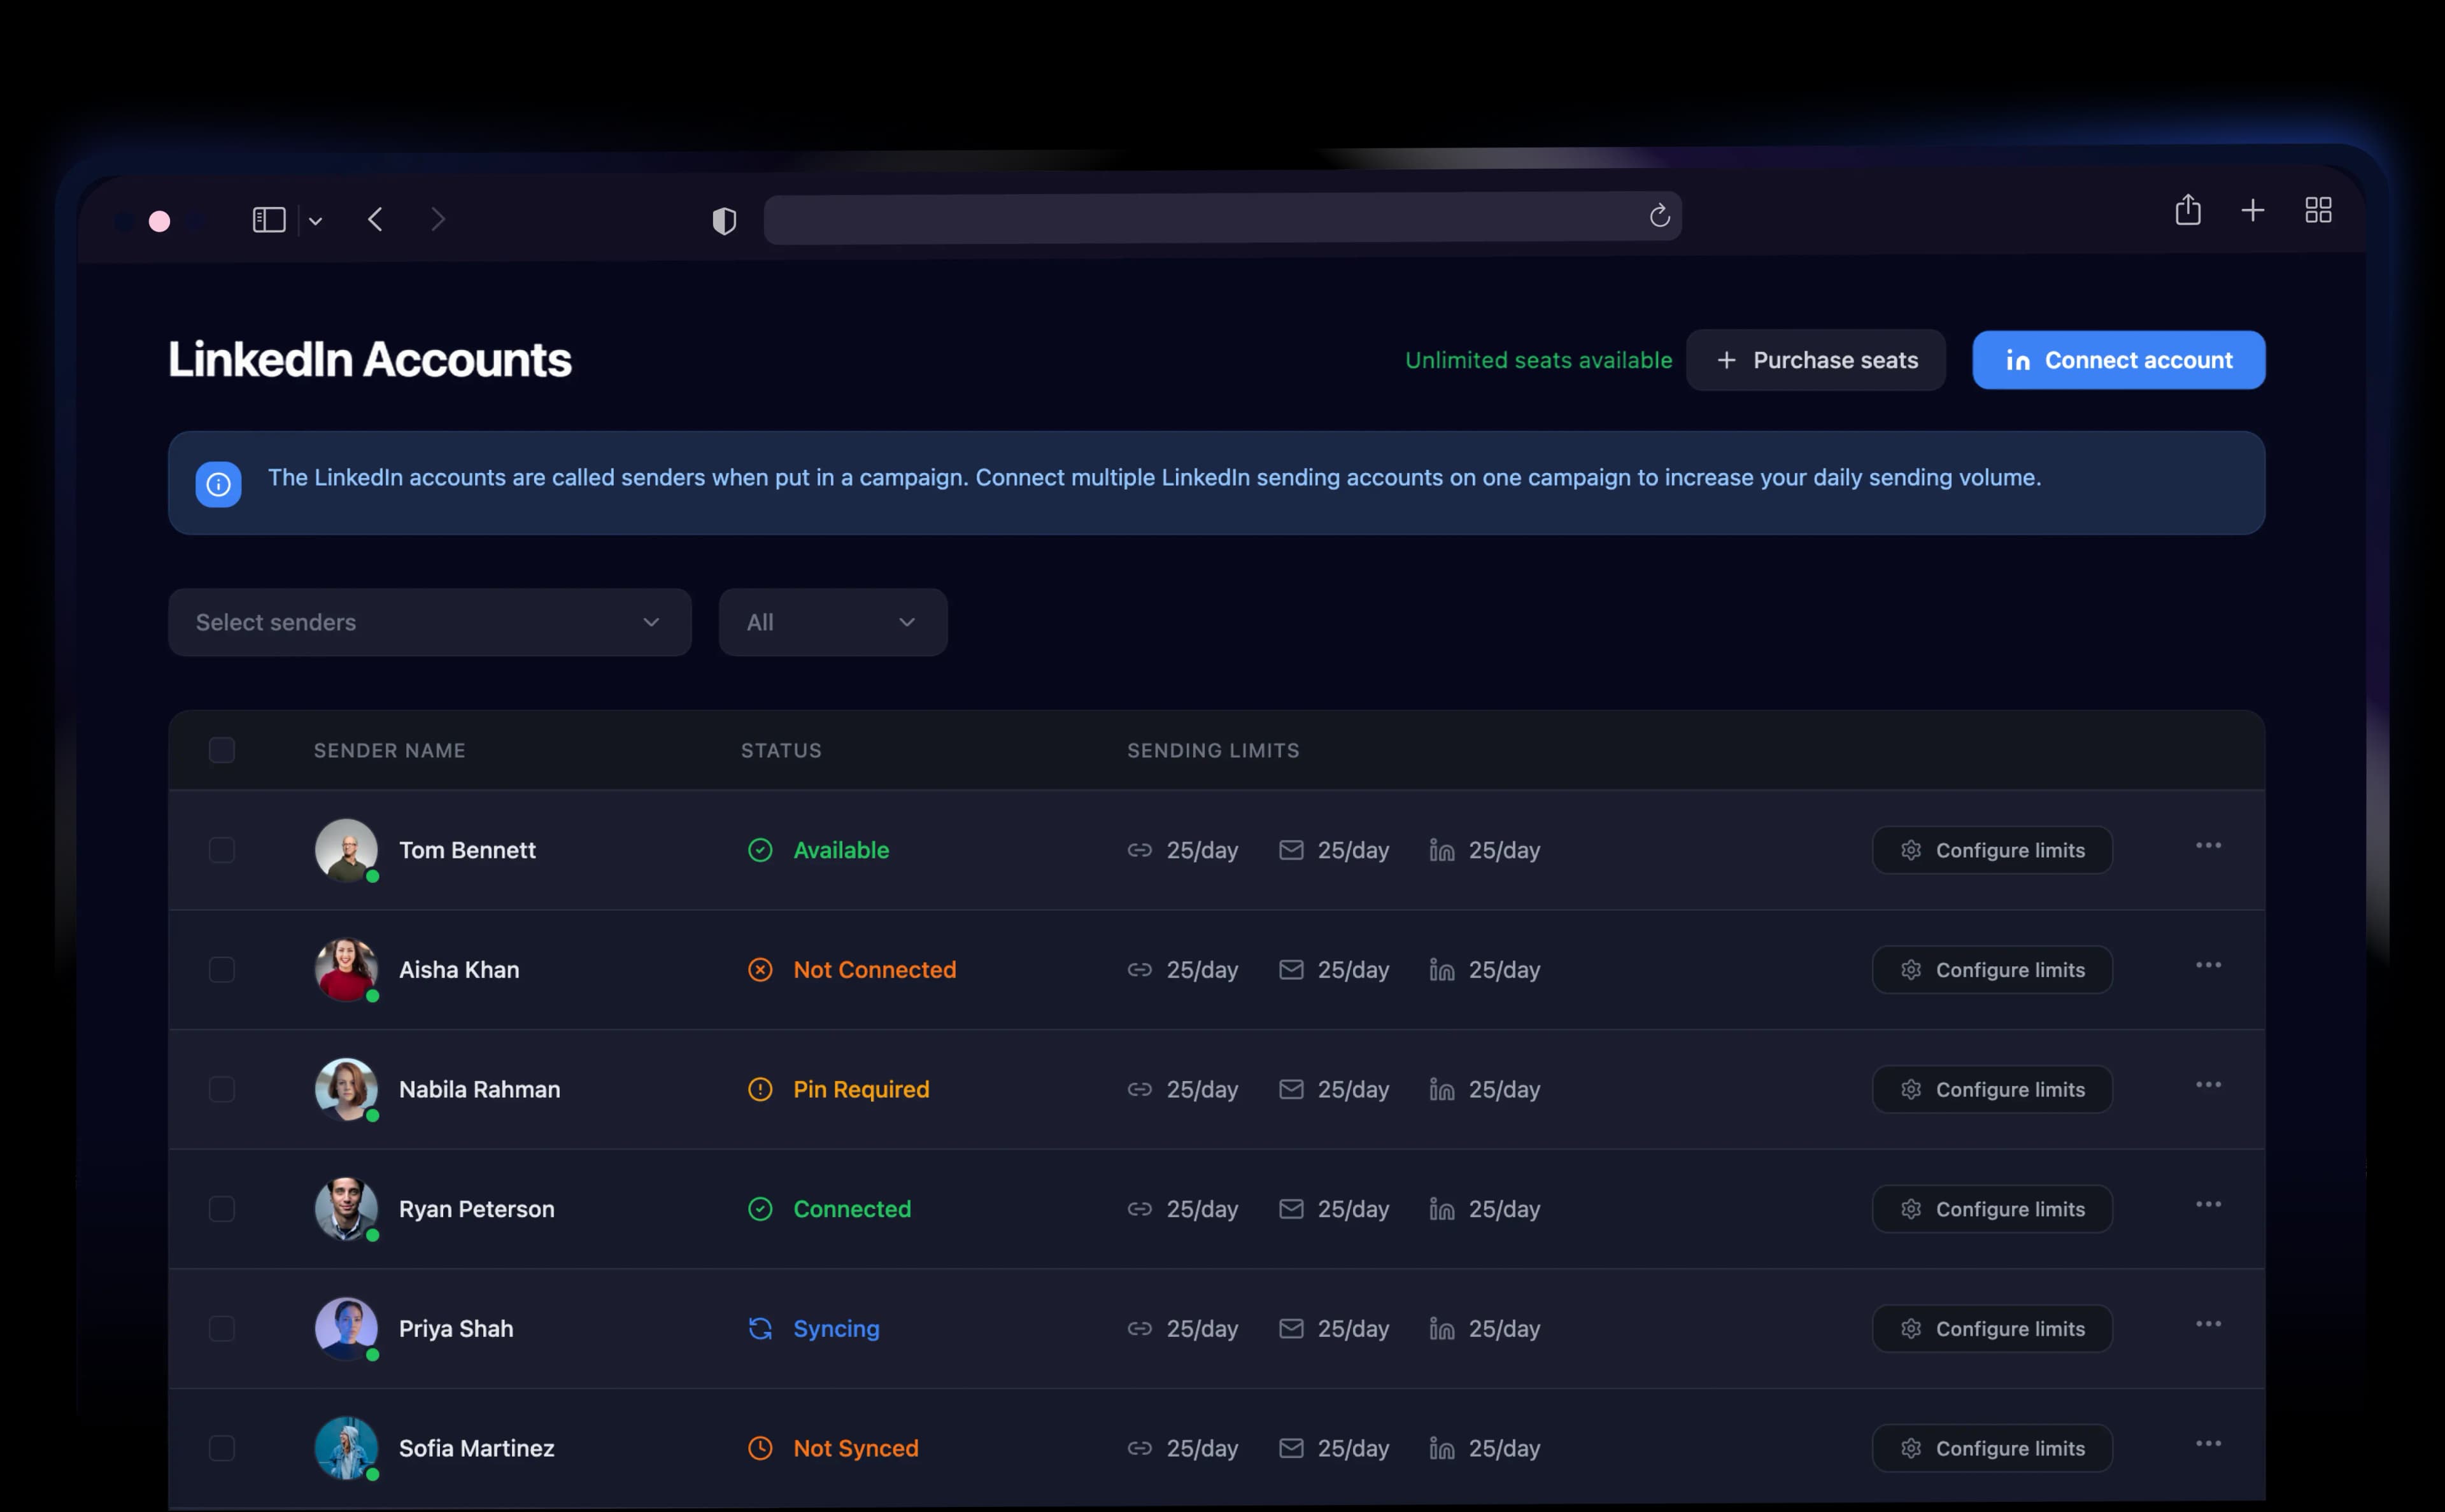Click Ryan Peterson's envelope limit icon
Screen dimensions: 2445x1512
coord(1291,1209)
